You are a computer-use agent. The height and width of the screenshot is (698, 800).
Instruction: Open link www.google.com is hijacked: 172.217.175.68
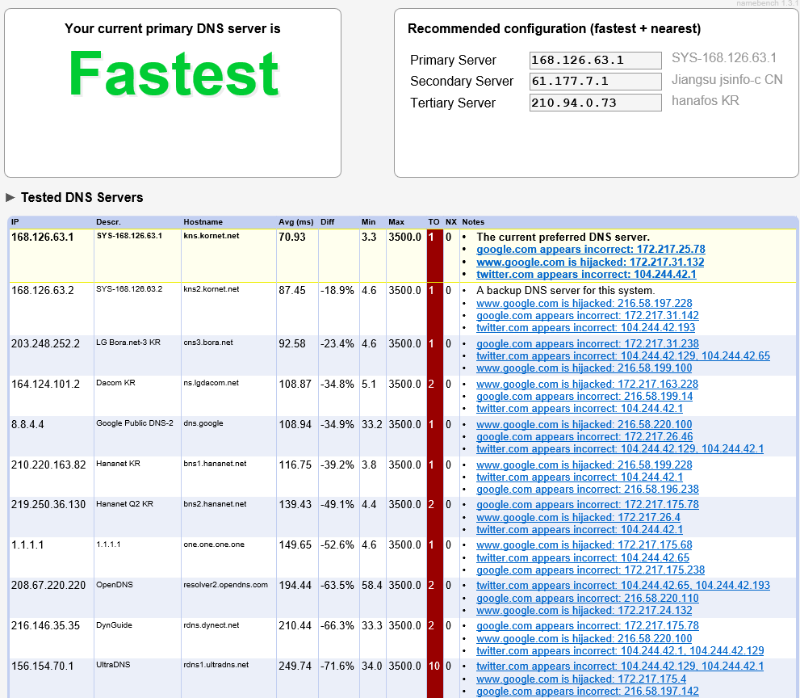pyautogui.click(x=584, y=545)
